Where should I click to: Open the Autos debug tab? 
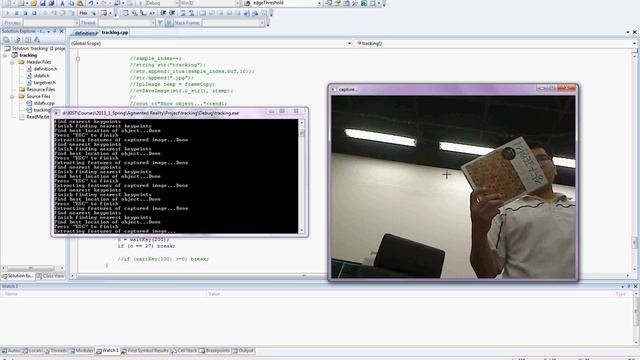[x=11, y=351]
